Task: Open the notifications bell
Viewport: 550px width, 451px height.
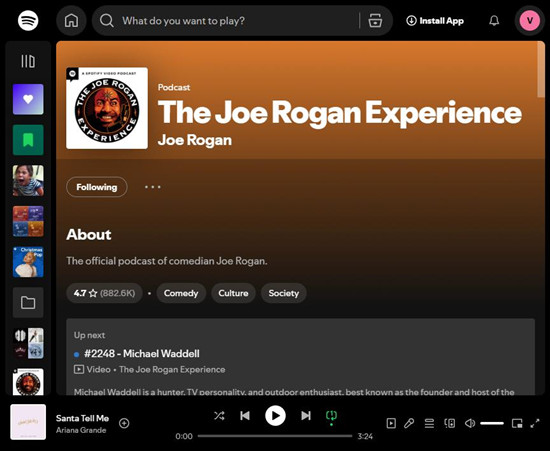Action: pos(494,21)
